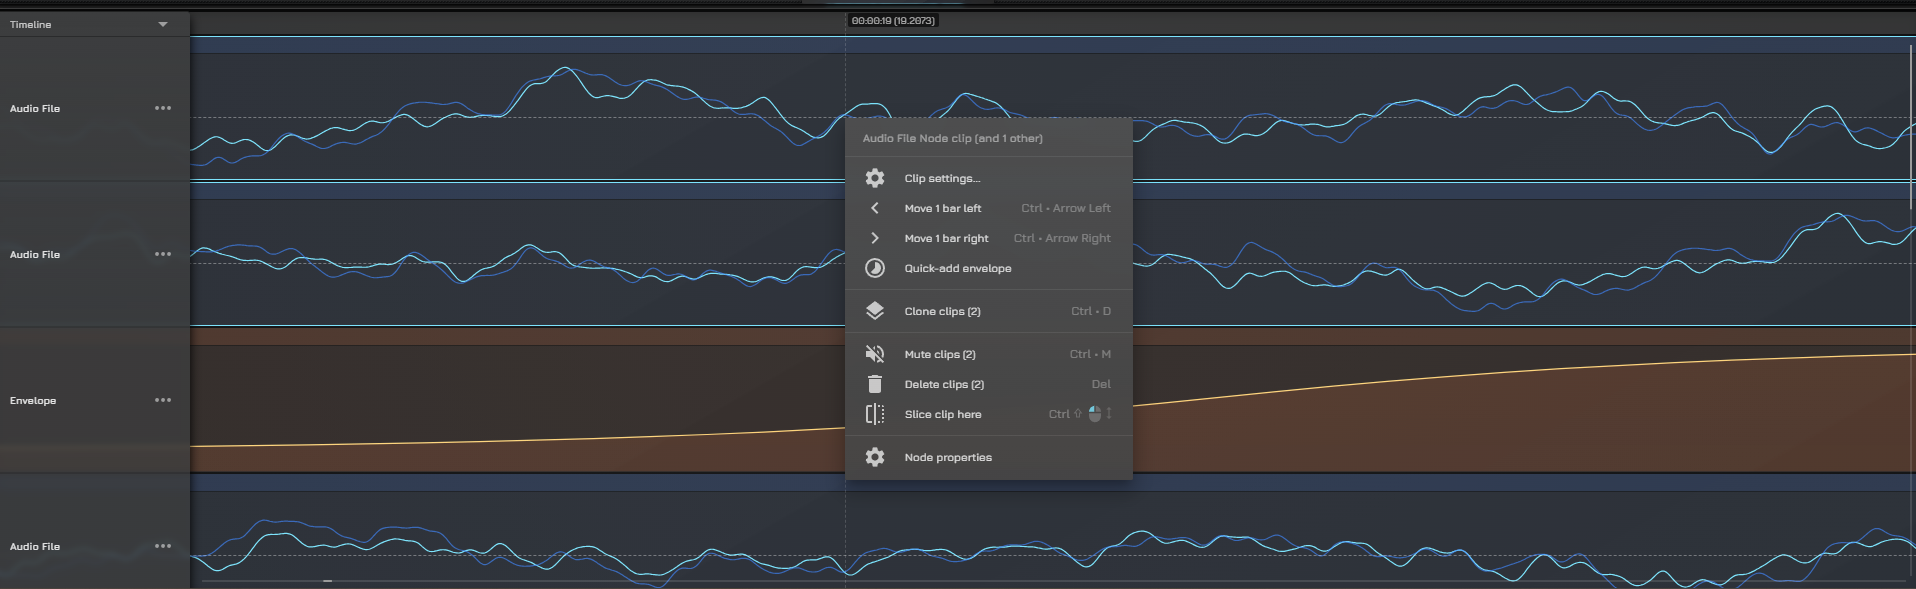
Task: Select Mute clips (2)
Action: (x=989, y=354)
